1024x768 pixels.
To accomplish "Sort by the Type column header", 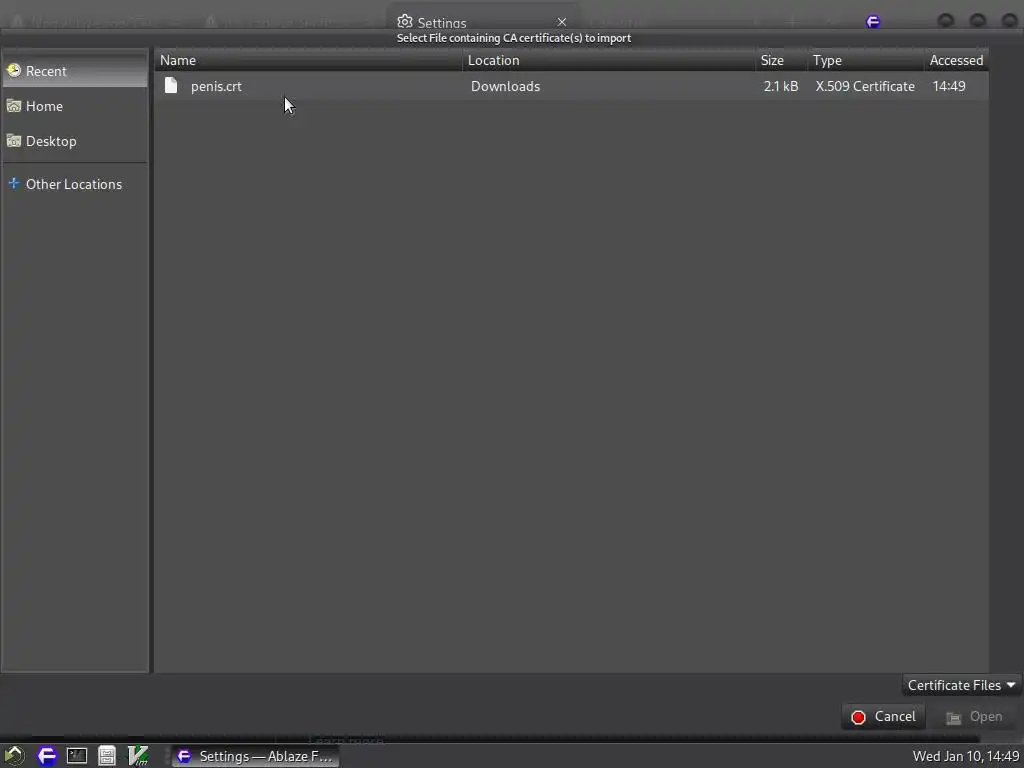I will click(865, 60).
